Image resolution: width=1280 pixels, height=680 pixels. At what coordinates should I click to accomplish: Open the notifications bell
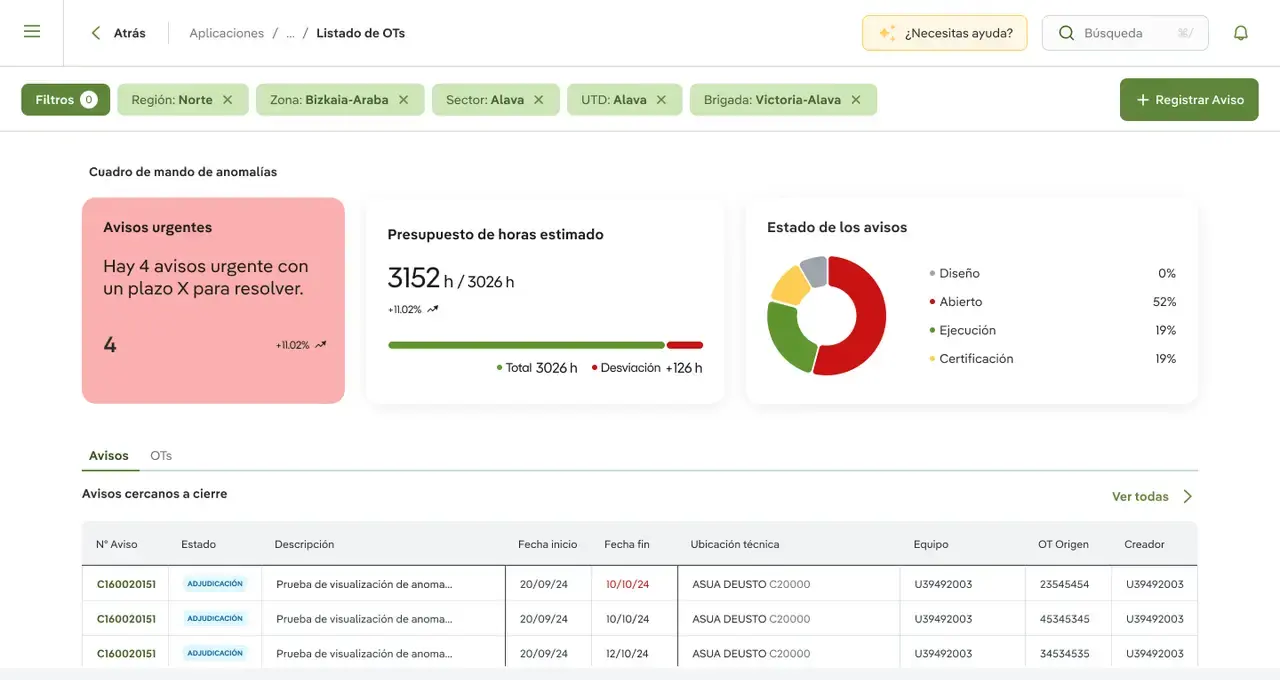1240,33
